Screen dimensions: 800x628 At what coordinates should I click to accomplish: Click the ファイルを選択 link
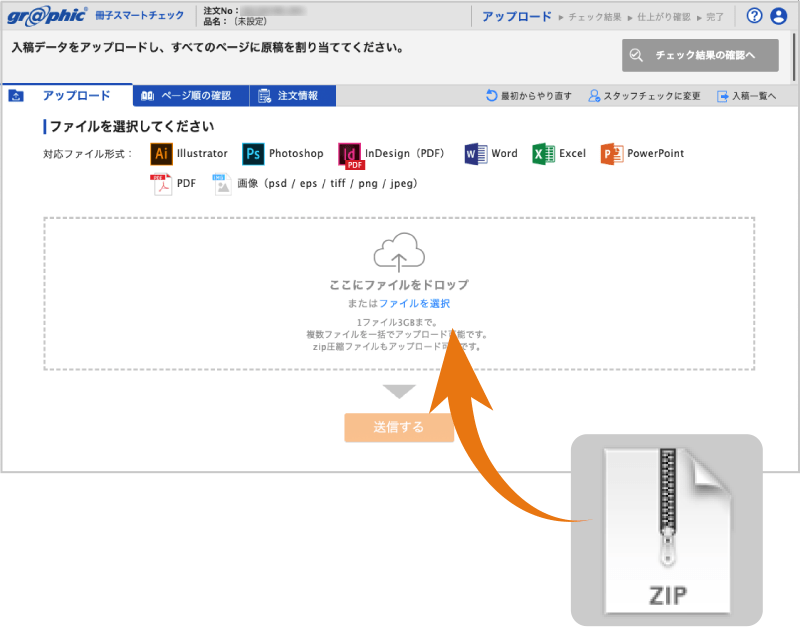[414, 304]
